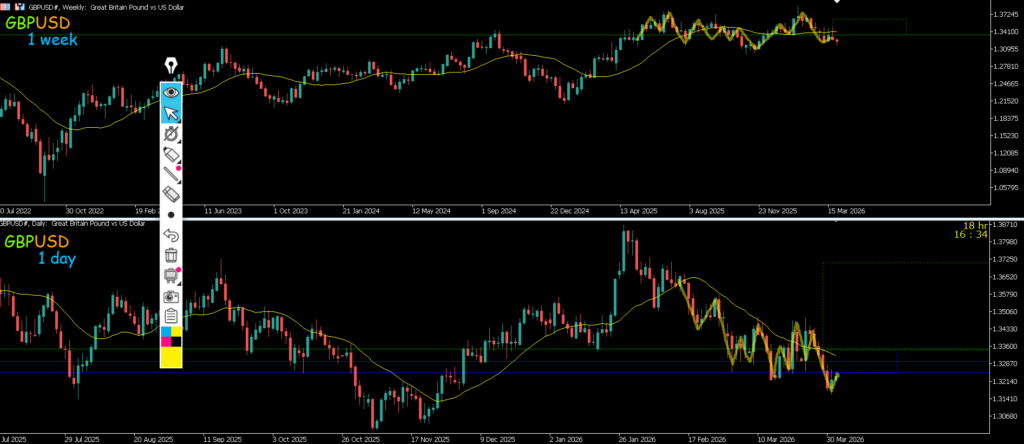1024x444 pixels.
Task: Take a snapshot with the camera icon
Action: (x=171, y=296)
